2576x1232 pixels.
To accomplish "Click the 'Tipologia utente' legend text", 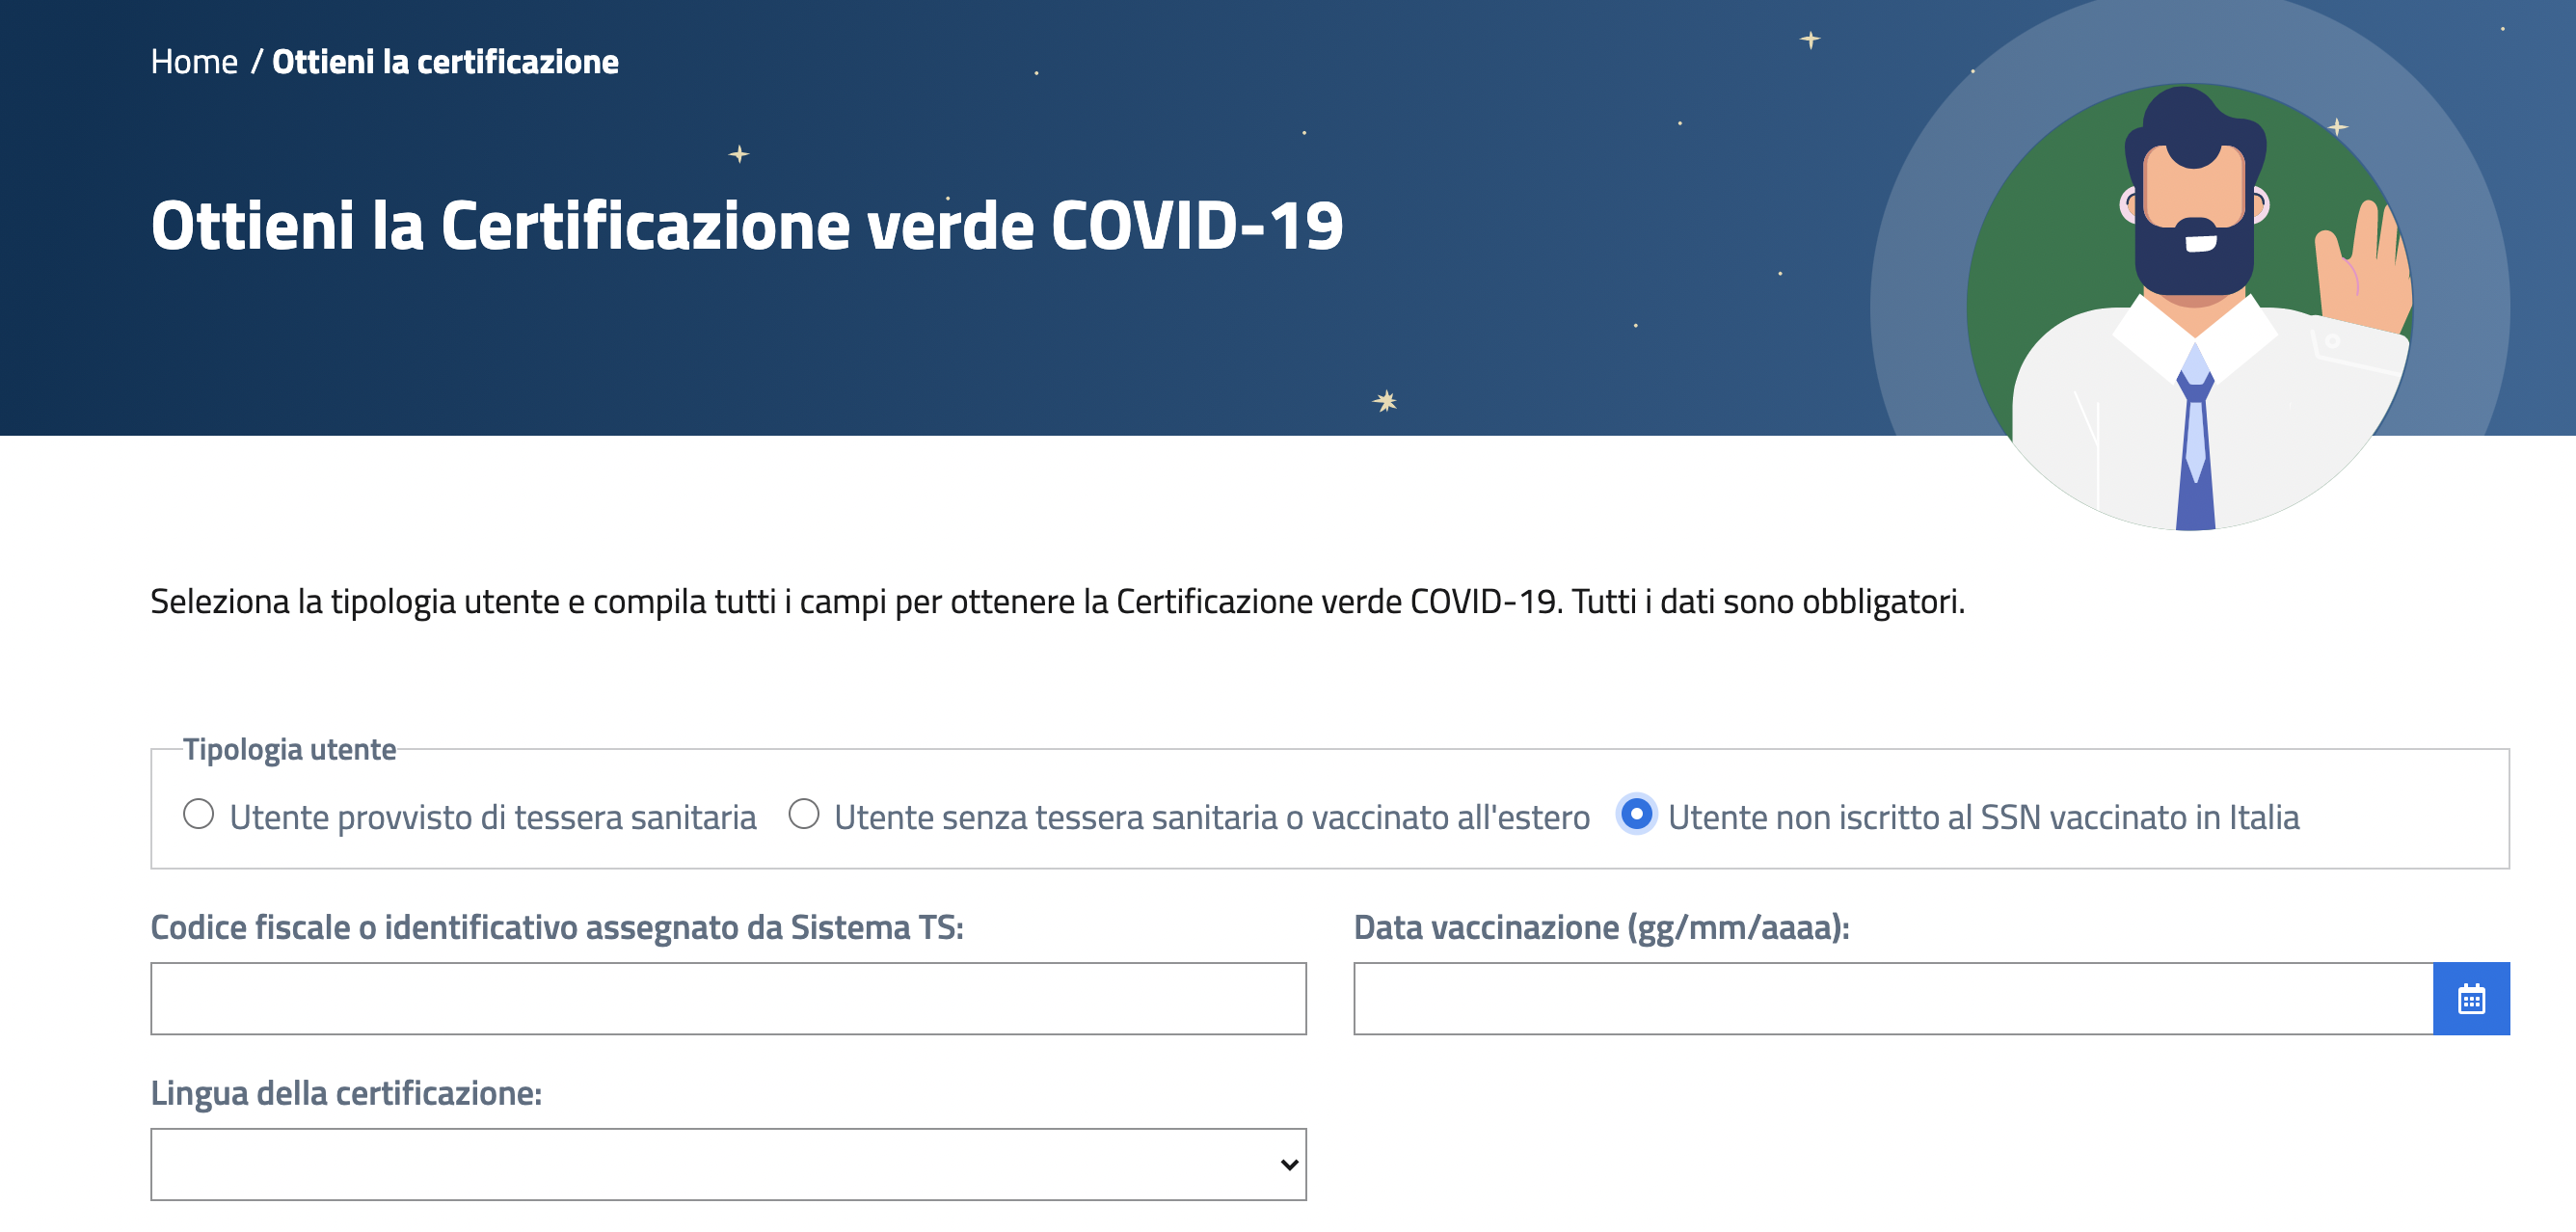I will [x=289, y=749].
